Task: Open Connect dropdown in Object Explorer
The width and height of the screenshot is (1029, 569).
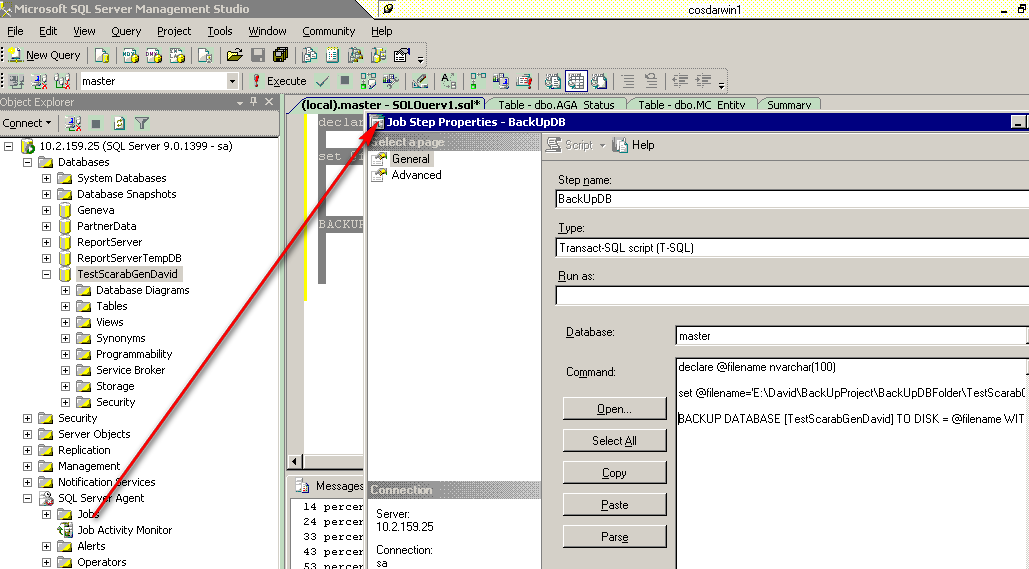Action: point(26,123)
